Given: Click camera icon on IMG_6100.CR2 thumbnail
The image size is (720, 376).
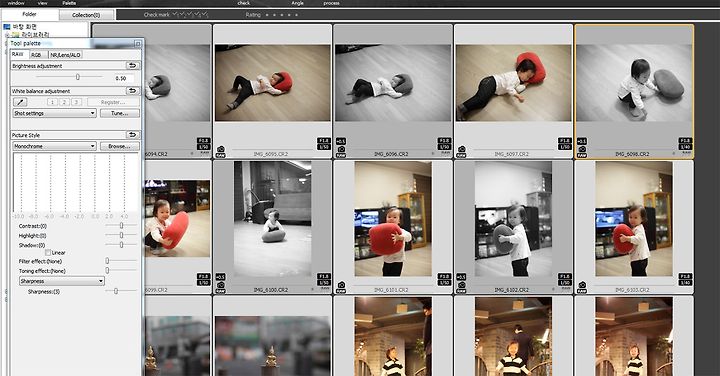Looking at the screenshot, I should (221, 286).
